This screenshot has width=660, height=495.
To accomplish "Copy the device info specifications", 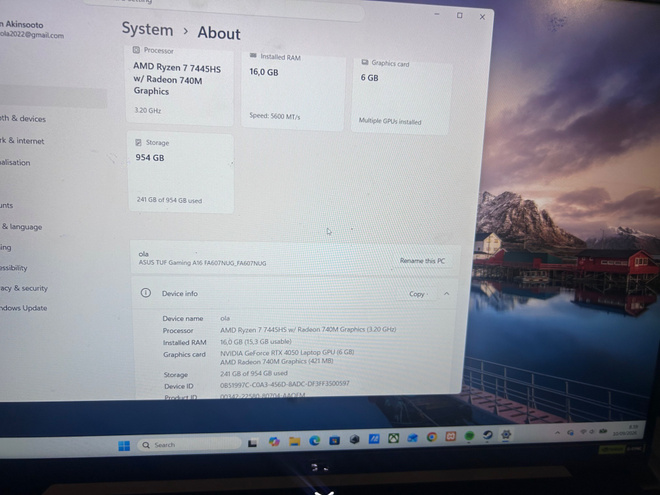I will tap(417, 294).
